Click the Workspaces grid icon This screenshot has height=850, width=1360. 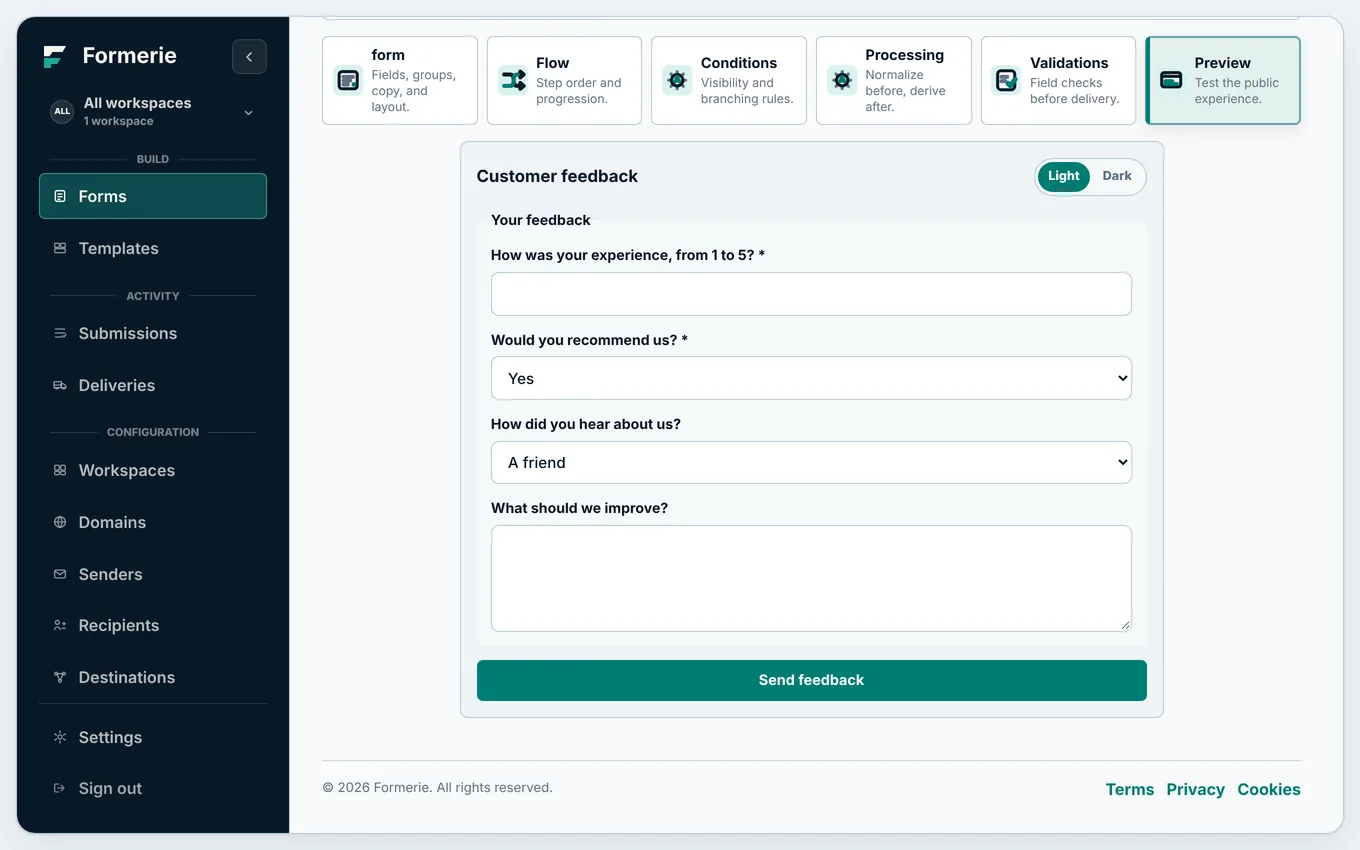coord(60,470)
